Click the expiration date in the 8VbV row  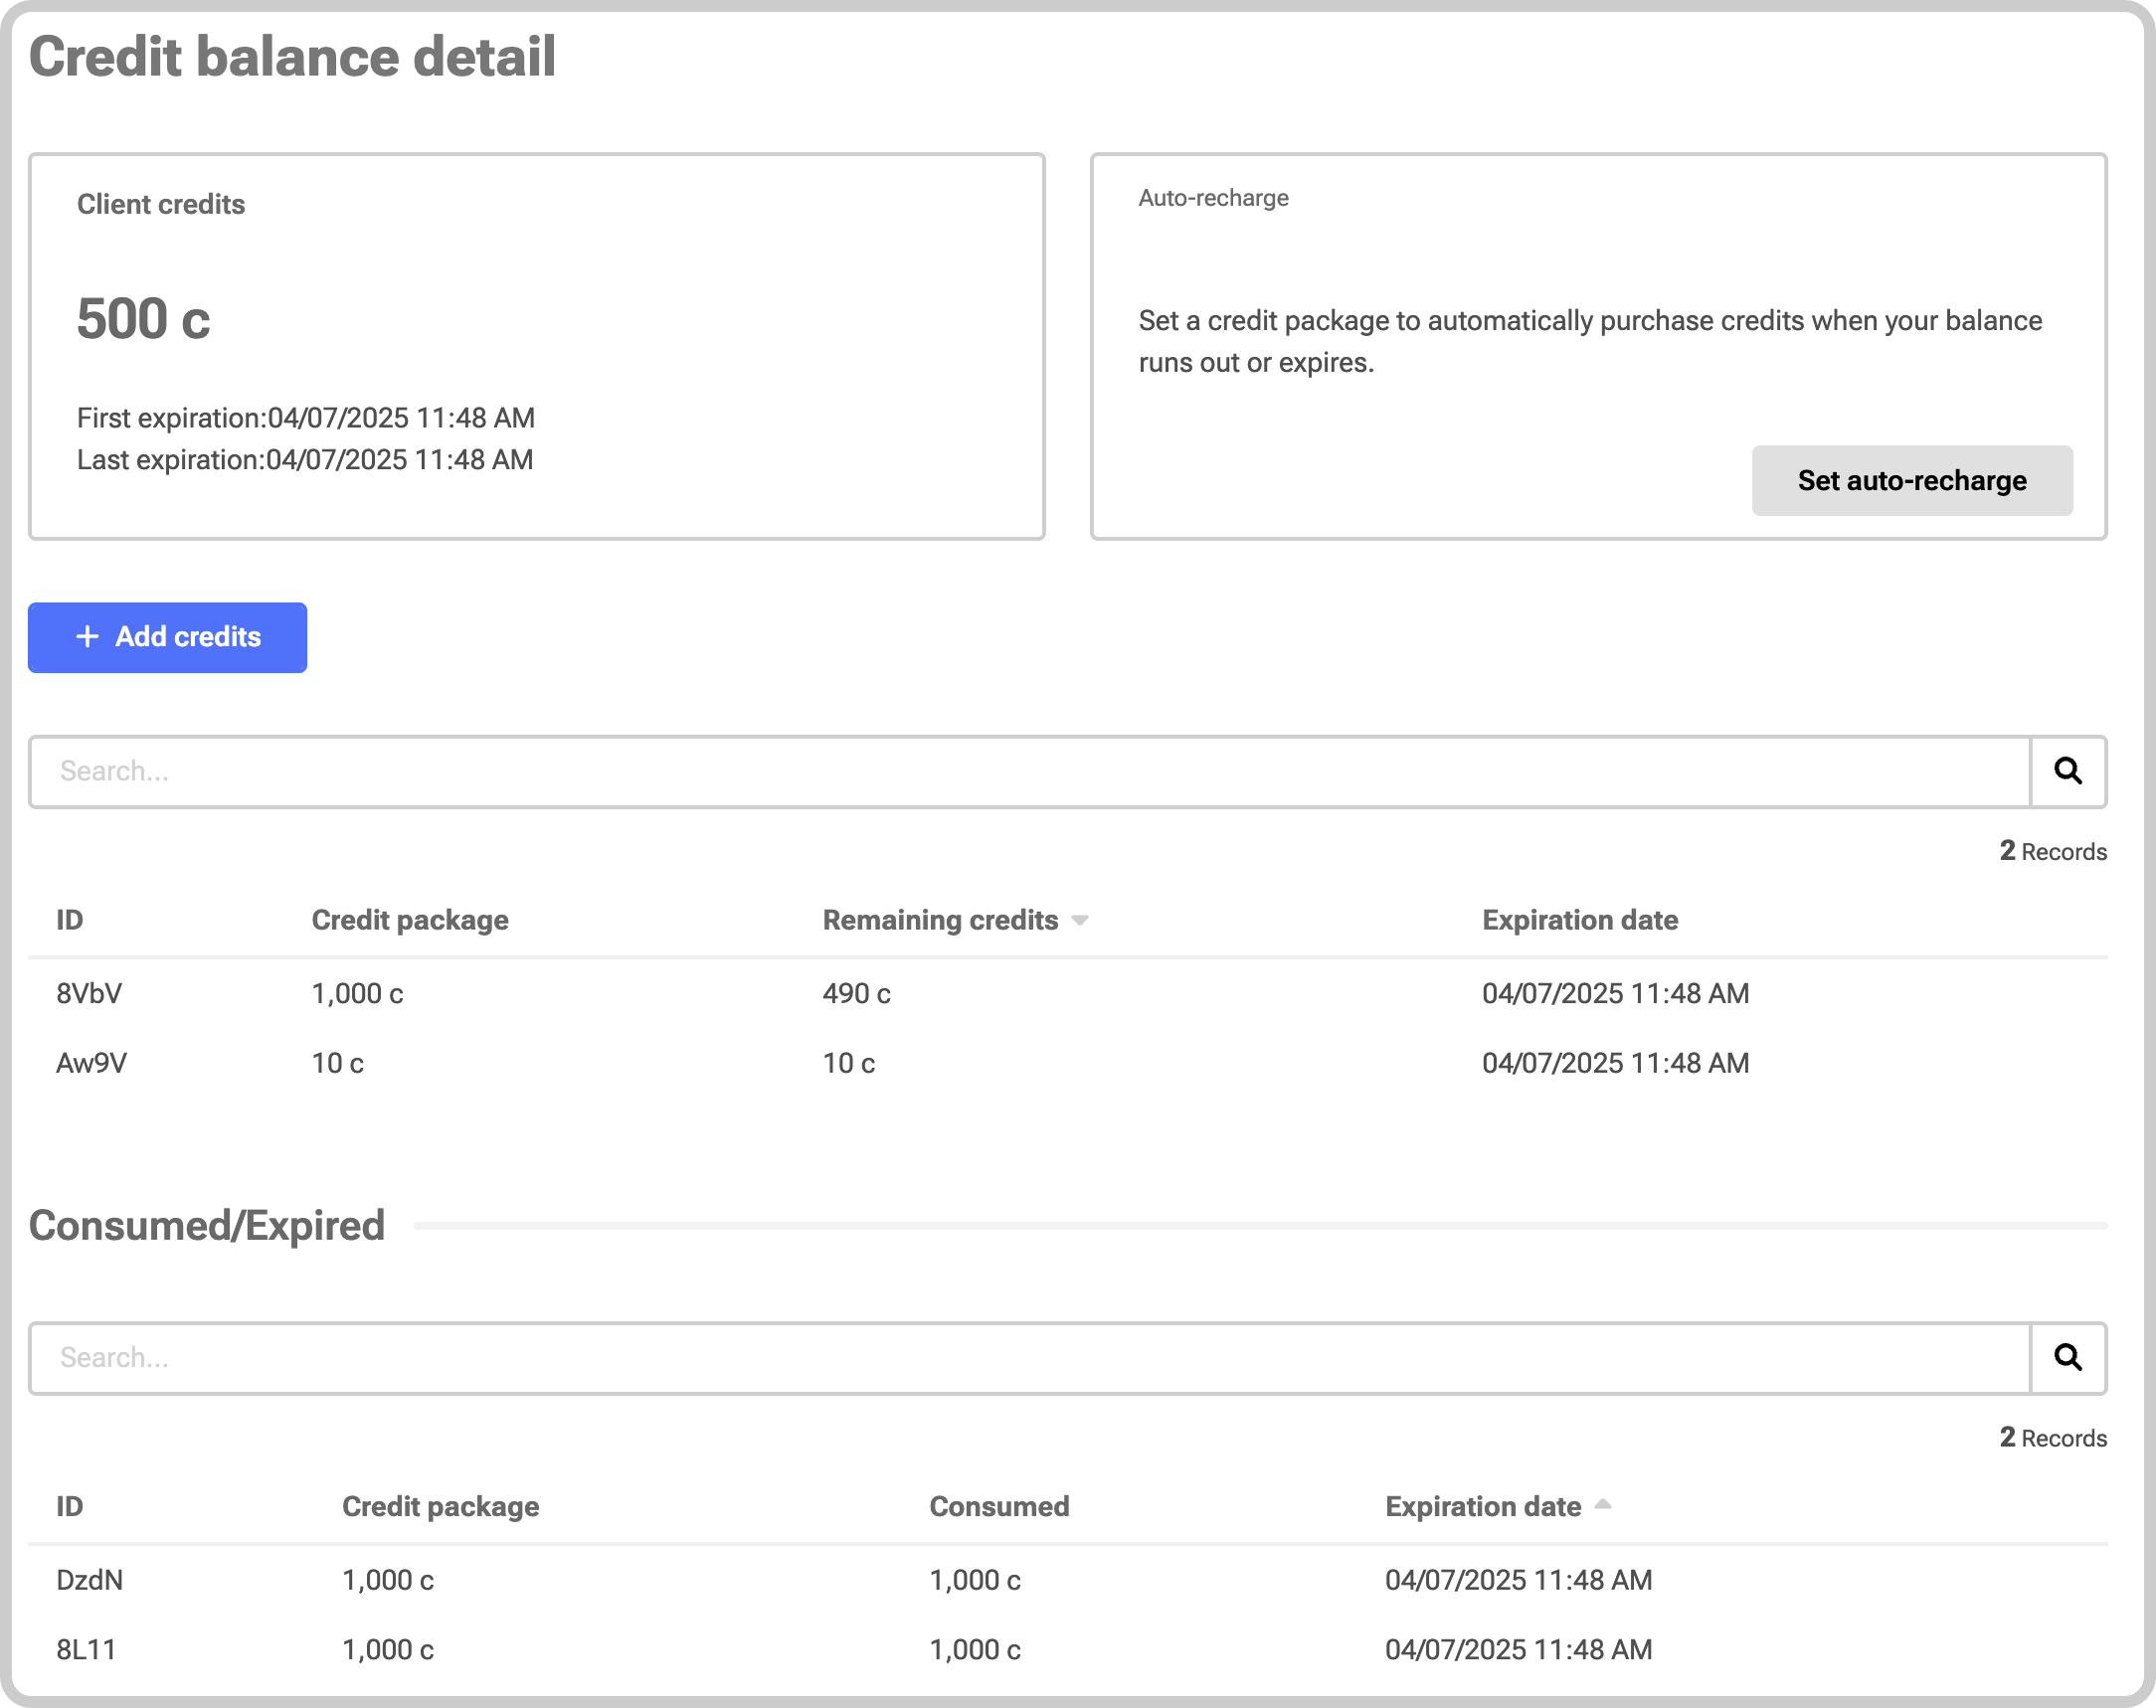pyautogui.click(x=1615, y=993)
